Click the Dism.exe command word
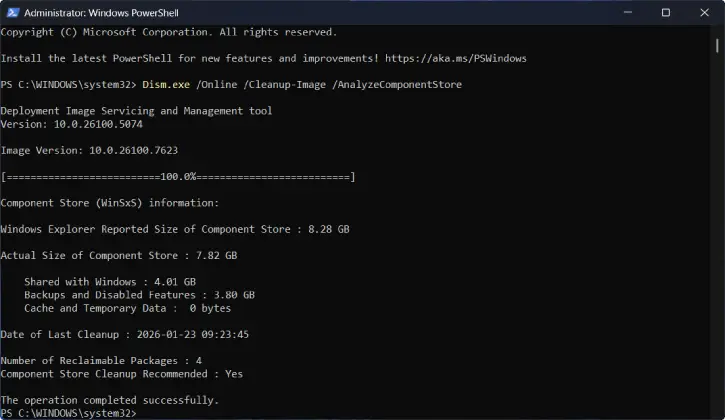Image resolution: width=725 pixels, height=420 pixels. (168, 85)
